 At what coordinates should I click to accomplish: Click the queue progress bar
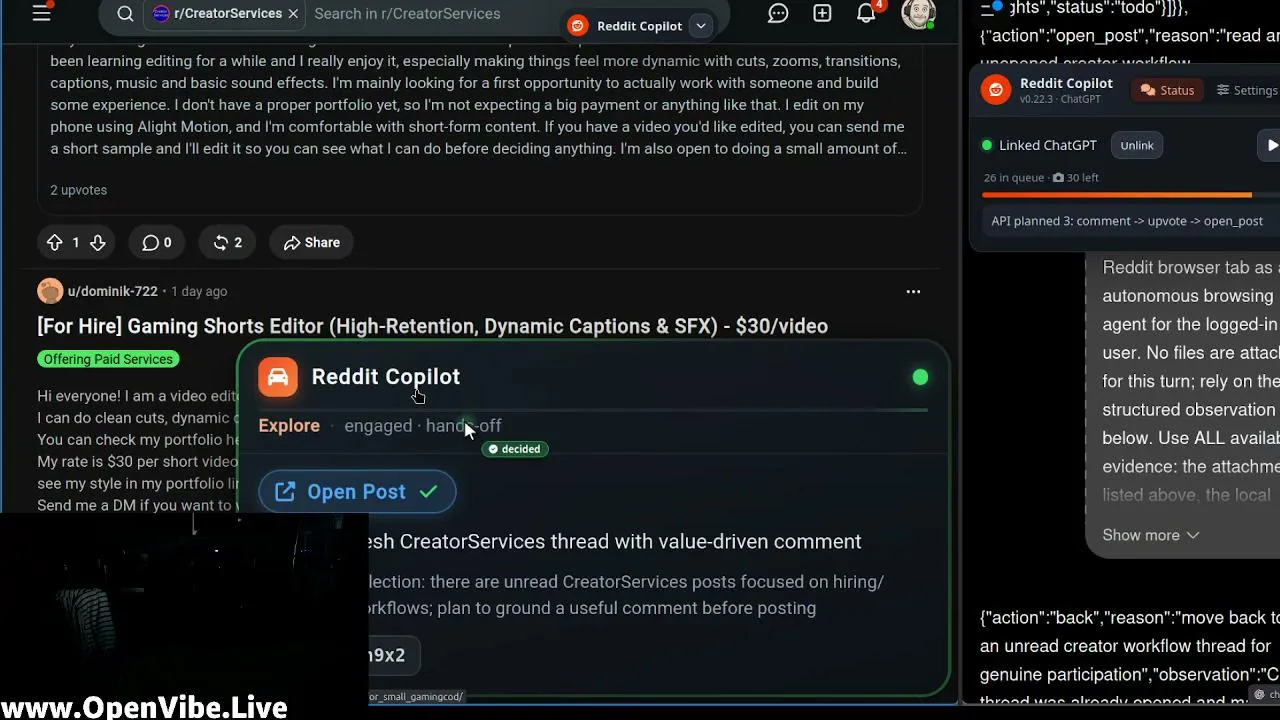pyautogui.click(x=1130, y=195)
